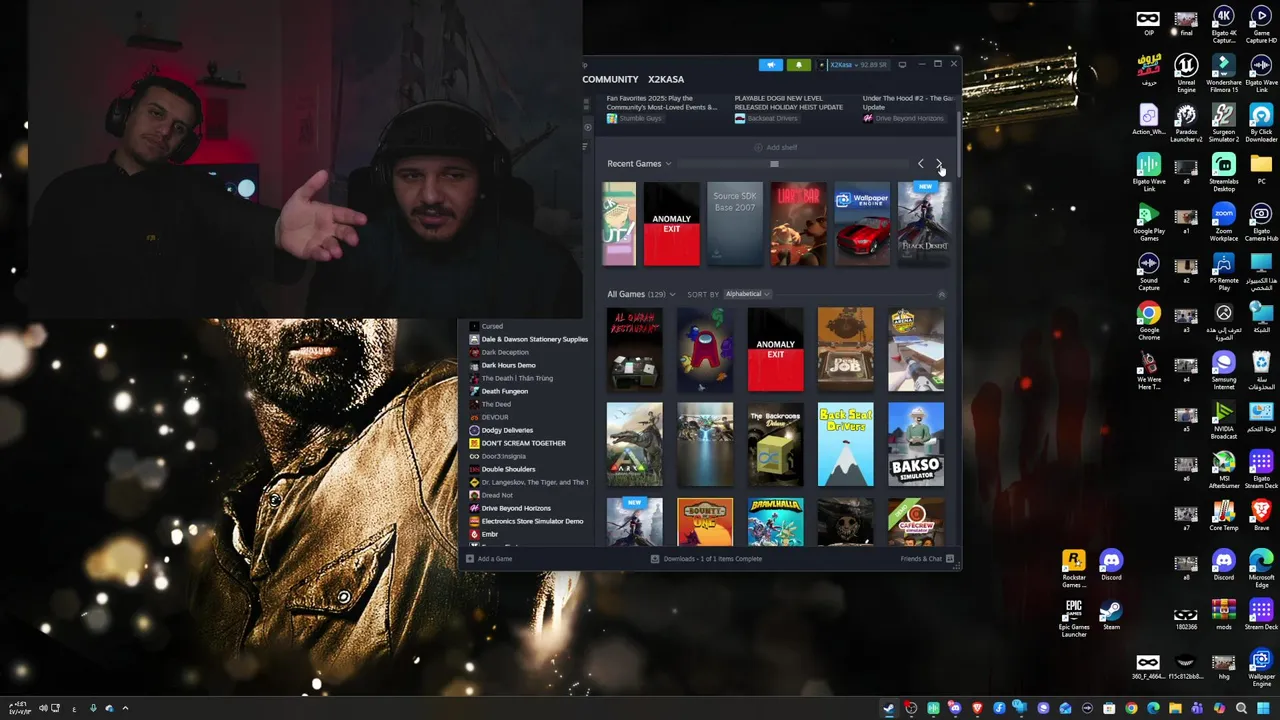
Task: Select Dodgy Deliveries in game list
Action: click(x=501, y=430)
